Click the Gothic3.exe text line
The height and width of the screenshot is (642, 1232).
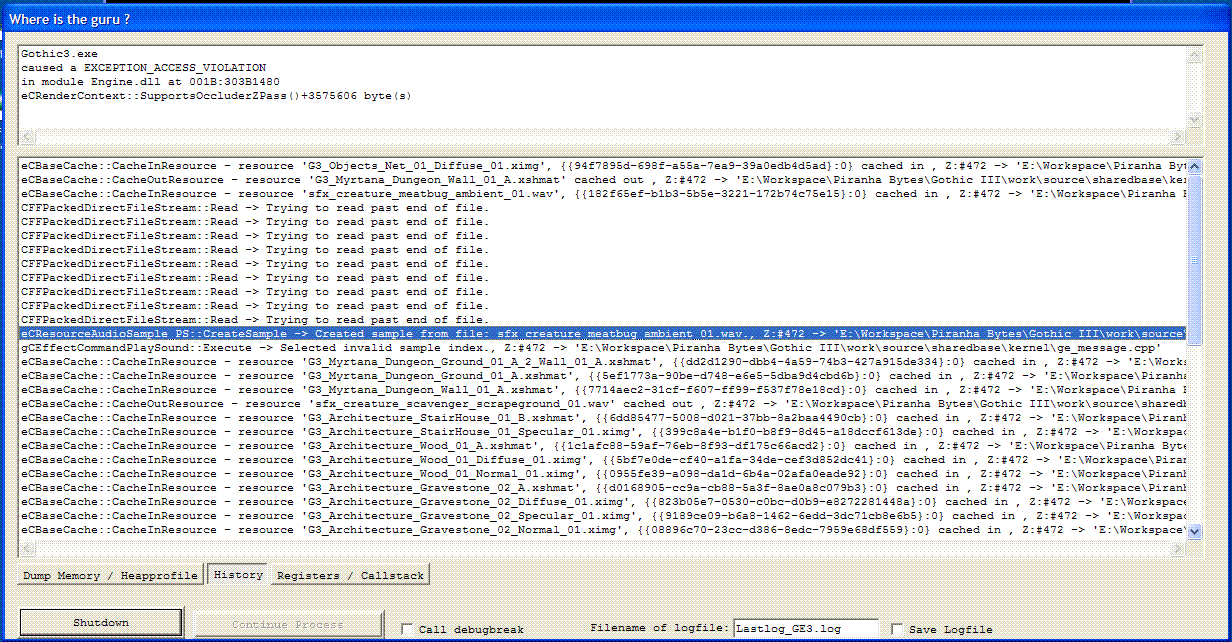click(x=59, y=54)
